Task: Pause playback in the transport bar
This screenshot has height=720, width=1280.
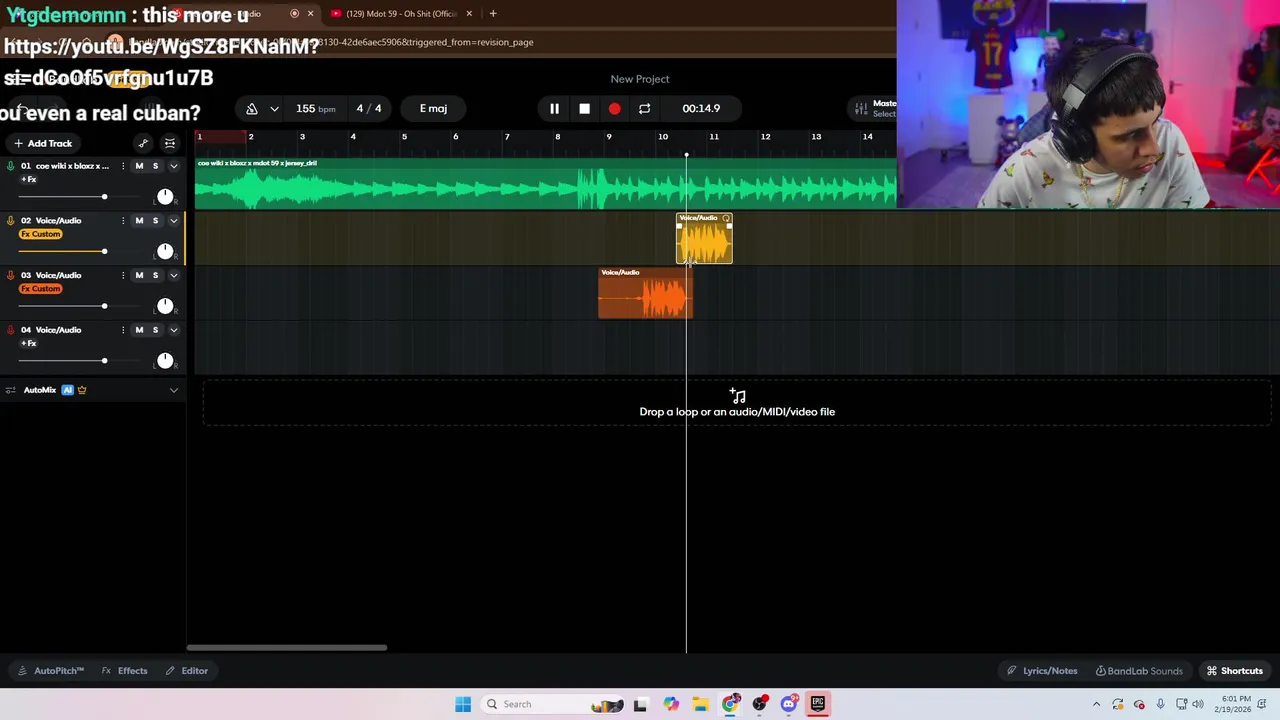Action: 554,108
